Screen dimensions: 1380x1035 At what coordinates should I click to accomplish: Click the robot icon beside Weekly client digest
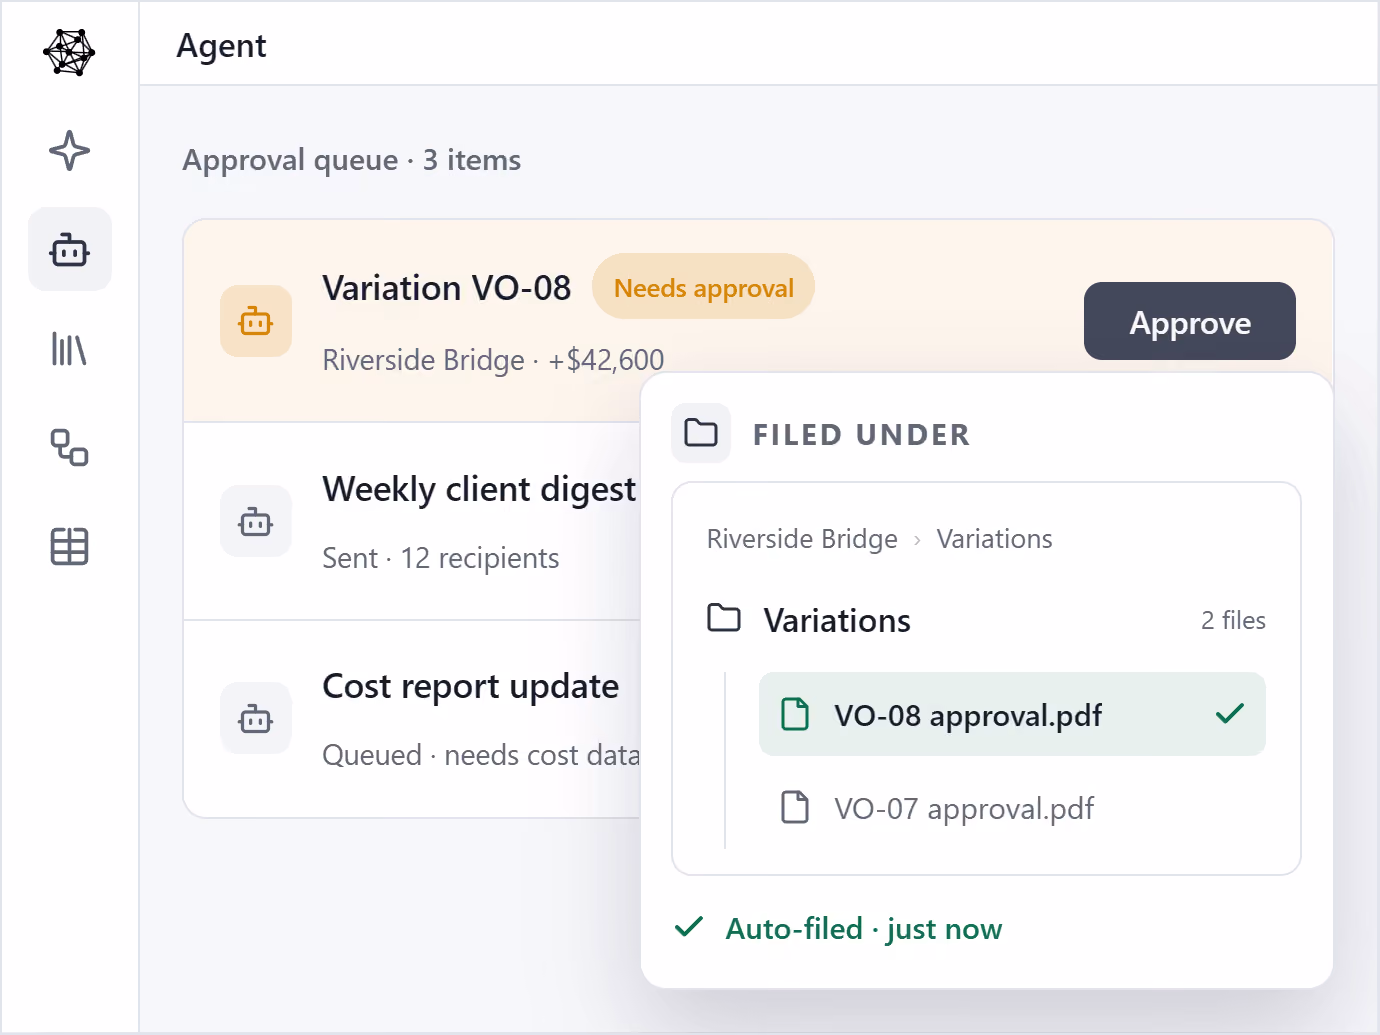(256, 521)
